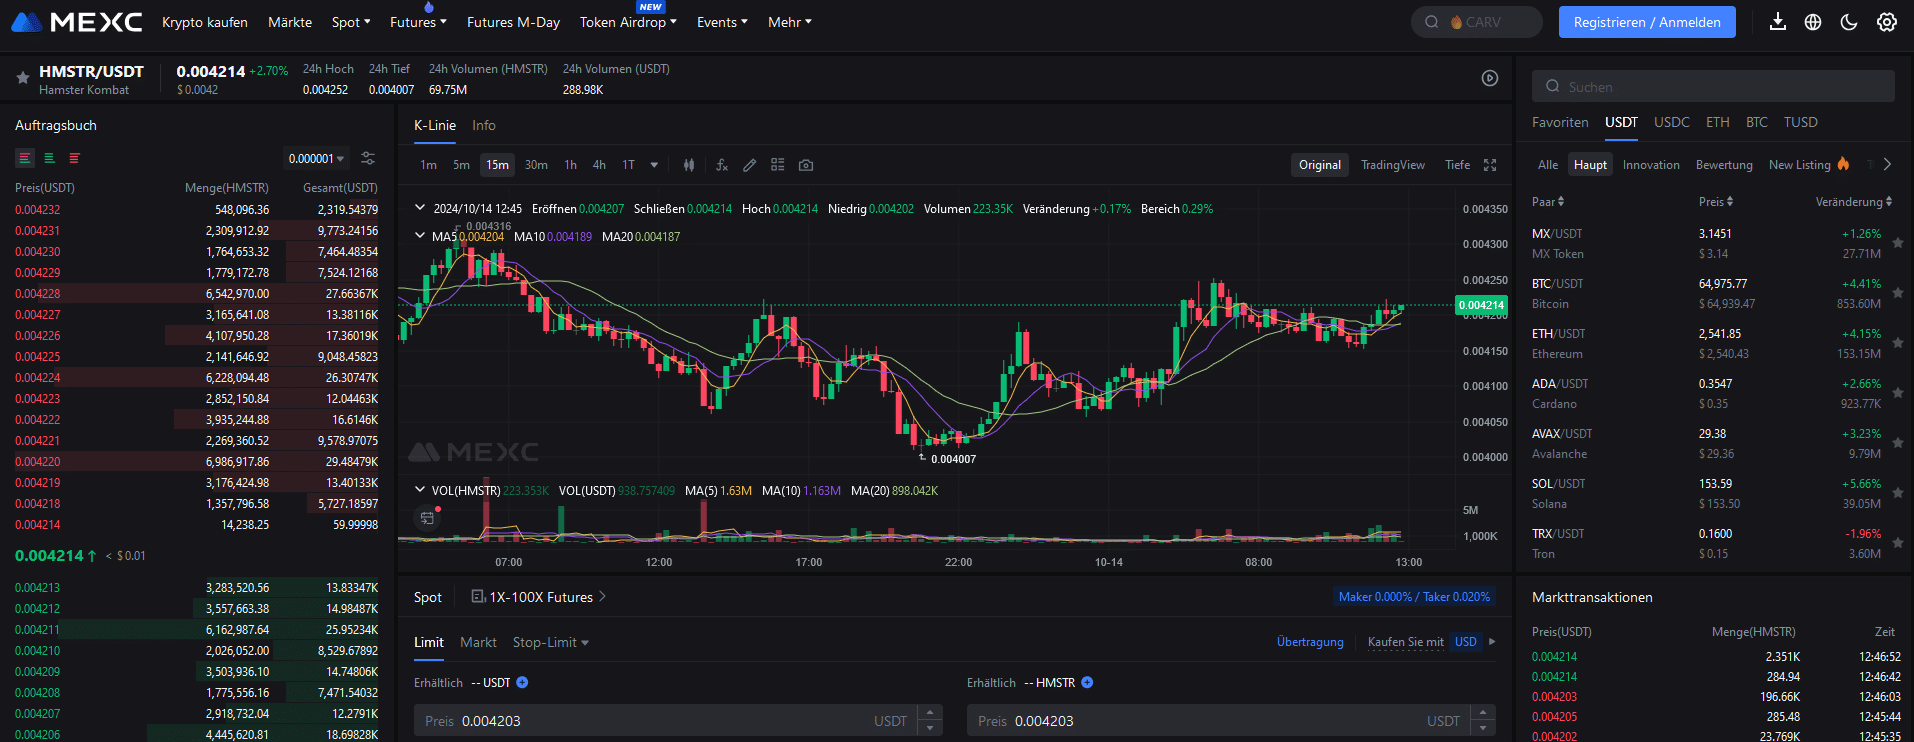Switch to Markt order tab
Viewport: 1914px width, 742px height.
478,642
